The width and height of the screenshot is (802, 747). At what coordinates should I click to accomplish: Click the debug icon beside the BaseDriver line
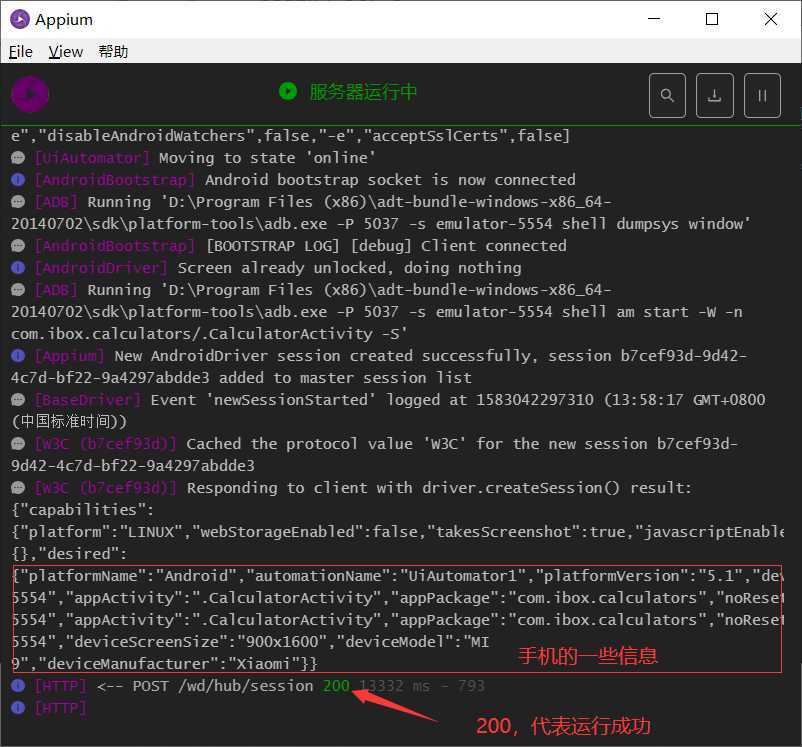tap(18, 400)
